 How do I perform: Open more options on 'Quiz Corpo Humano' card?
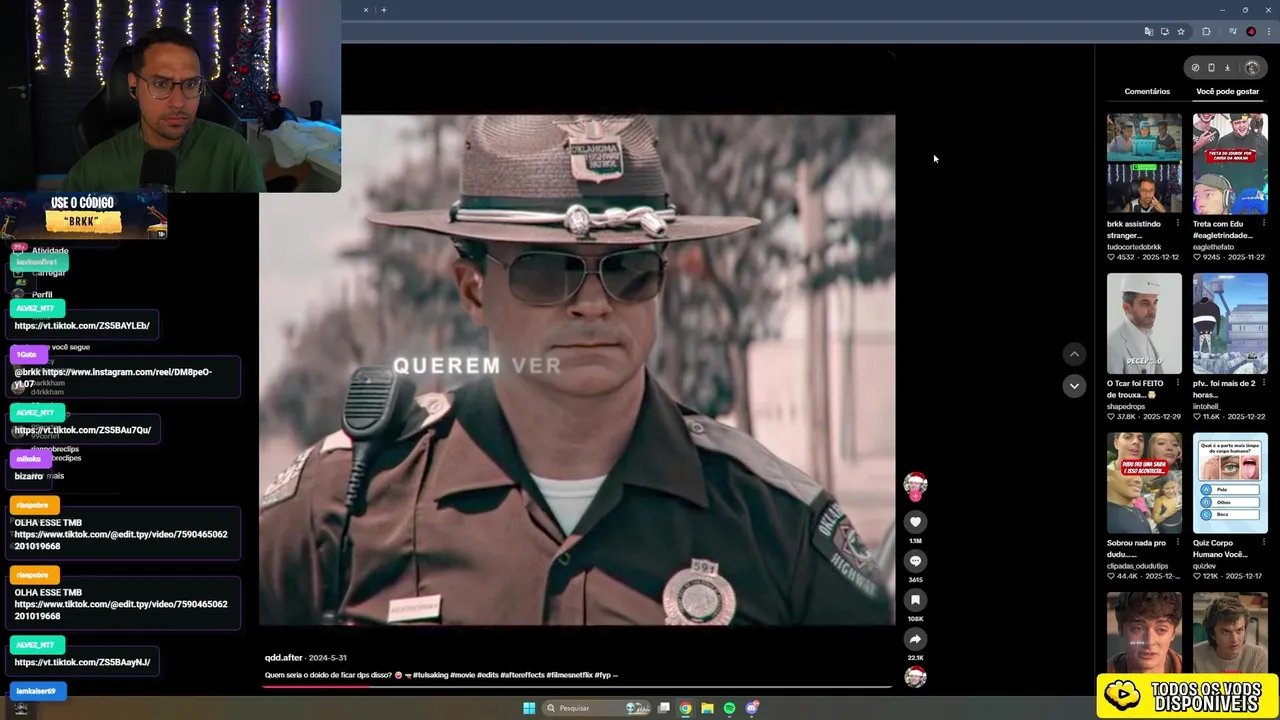coord(1263,543)
